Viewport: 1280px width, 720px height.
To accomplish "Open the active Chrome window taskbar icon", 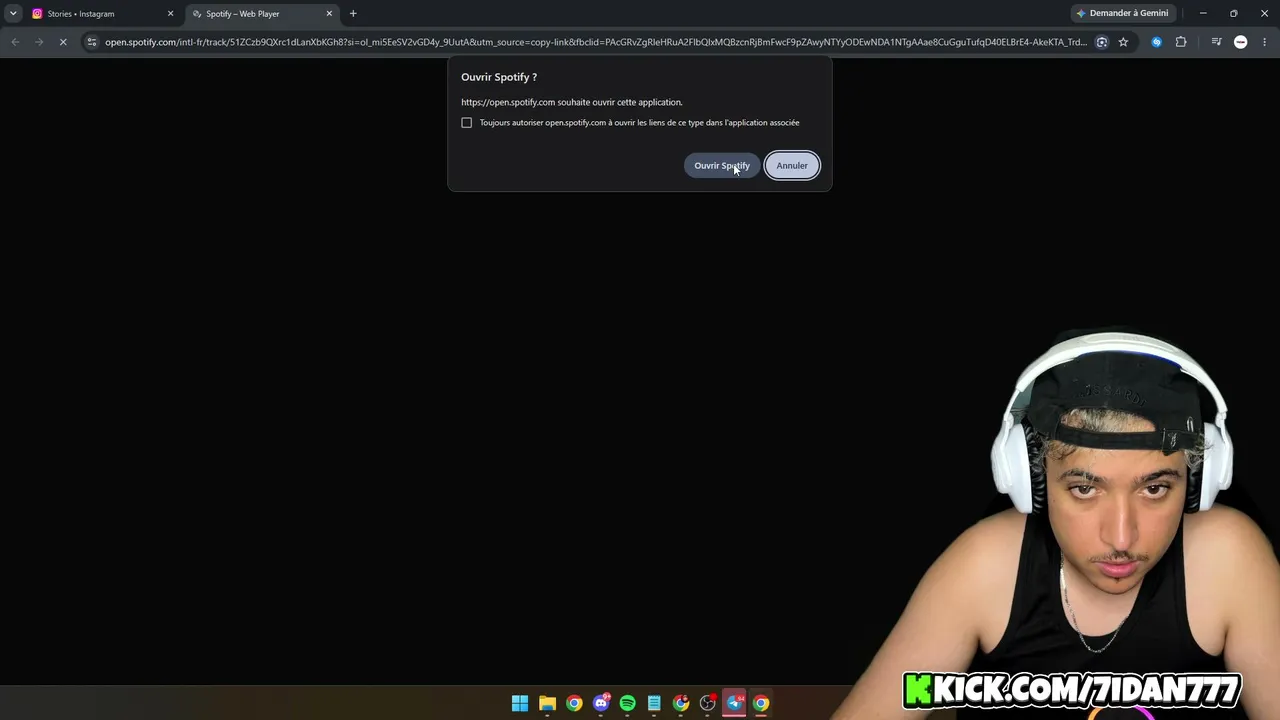I will tap(761, 703).
